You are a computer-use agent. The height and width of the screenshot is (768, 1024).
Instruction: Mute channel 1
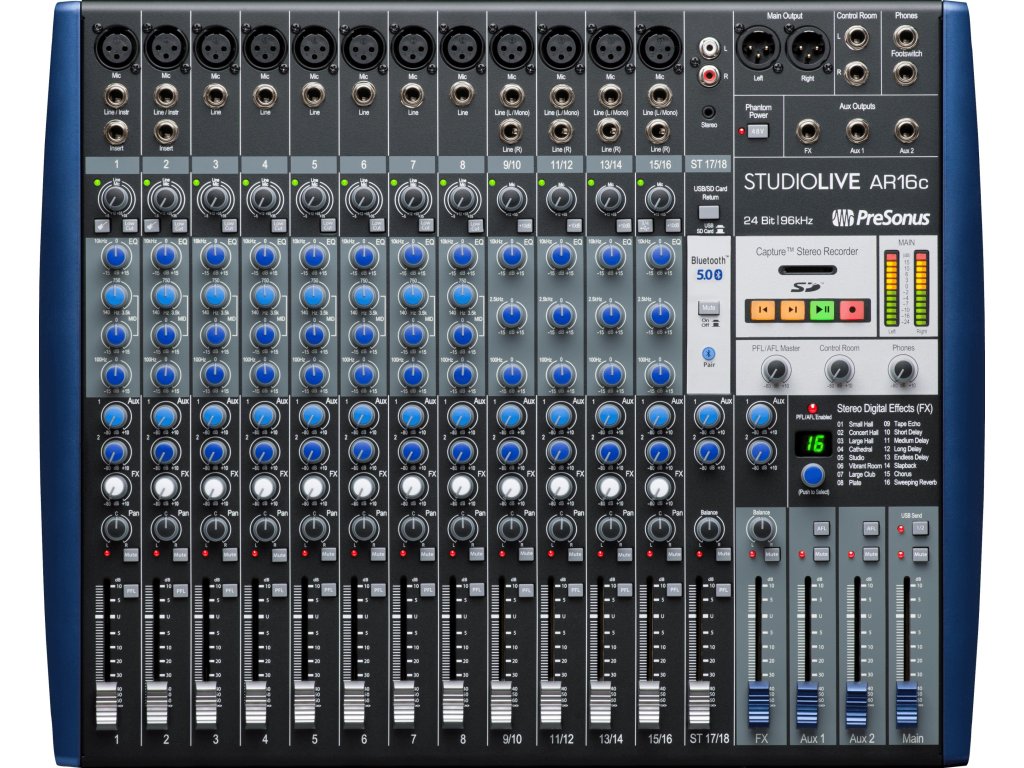click(130, 554)
